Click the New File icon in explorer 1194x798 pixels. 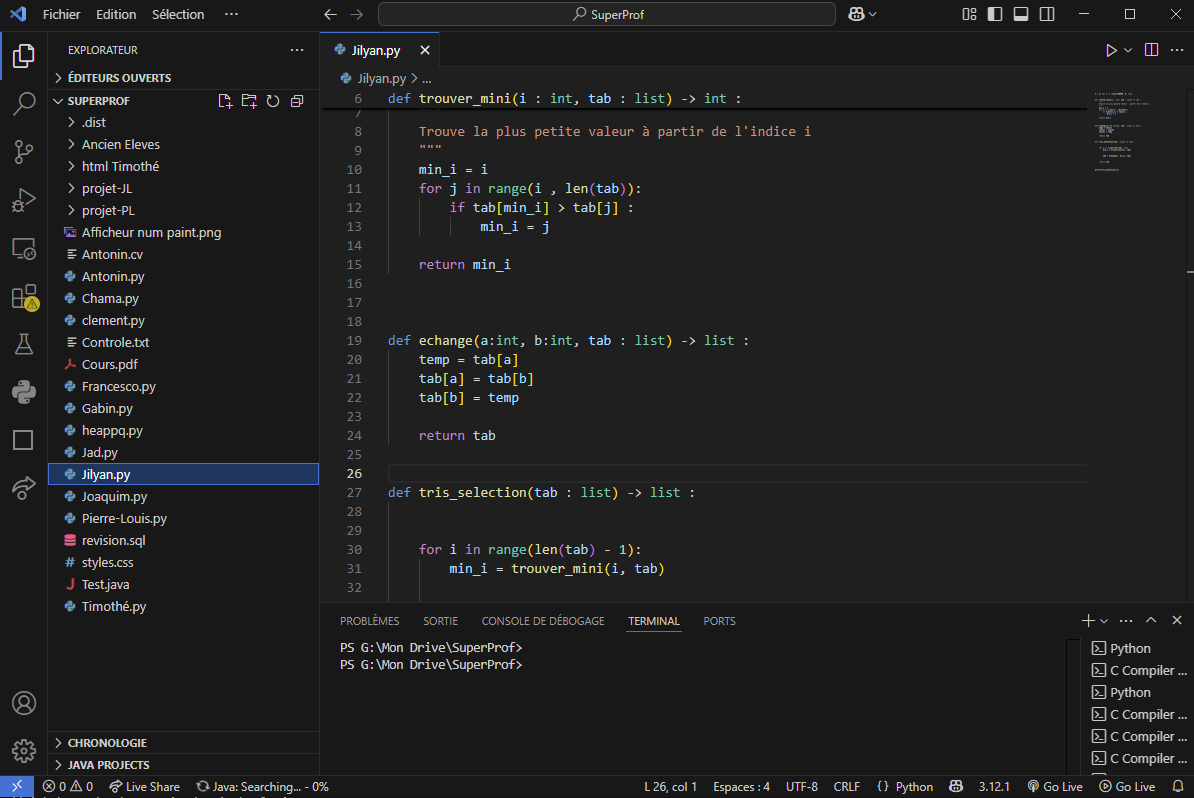click(225, 101)
